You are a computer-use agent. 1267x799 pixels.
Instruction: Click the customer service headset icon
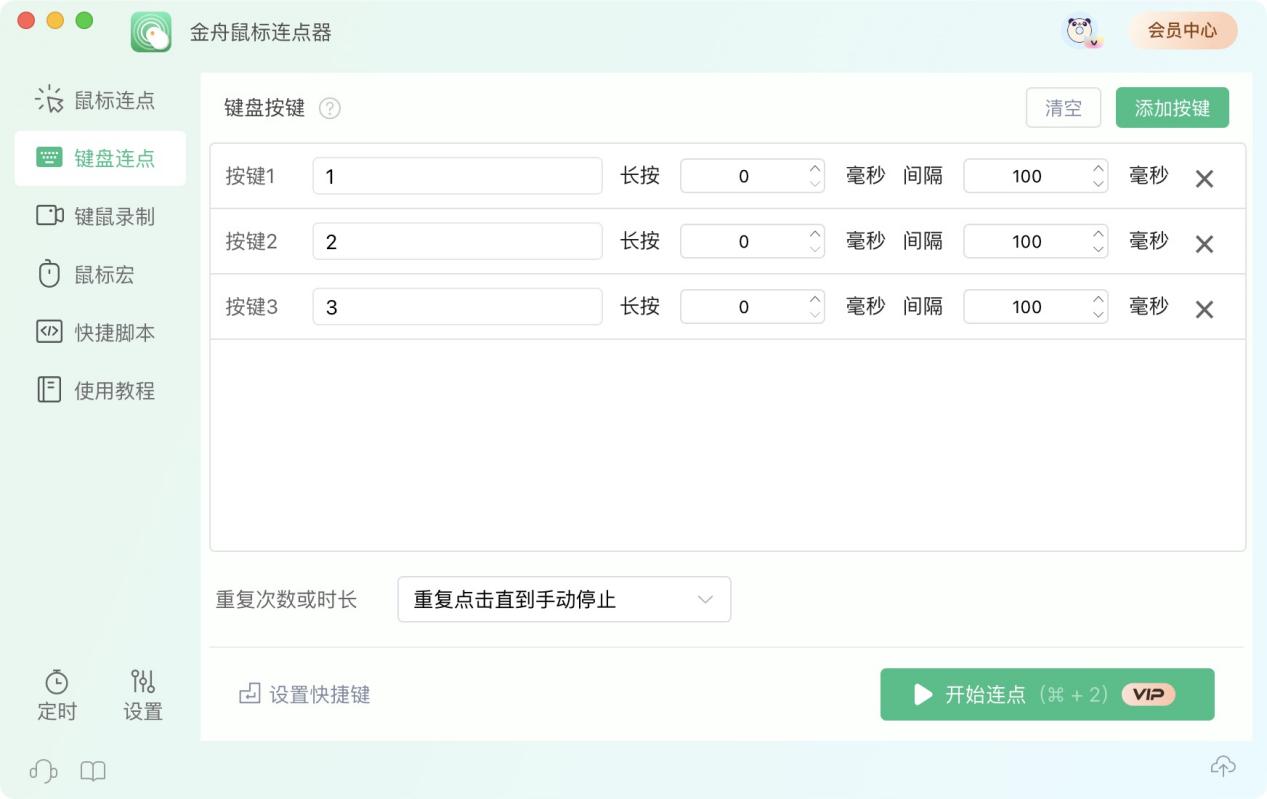coord(43,771)
